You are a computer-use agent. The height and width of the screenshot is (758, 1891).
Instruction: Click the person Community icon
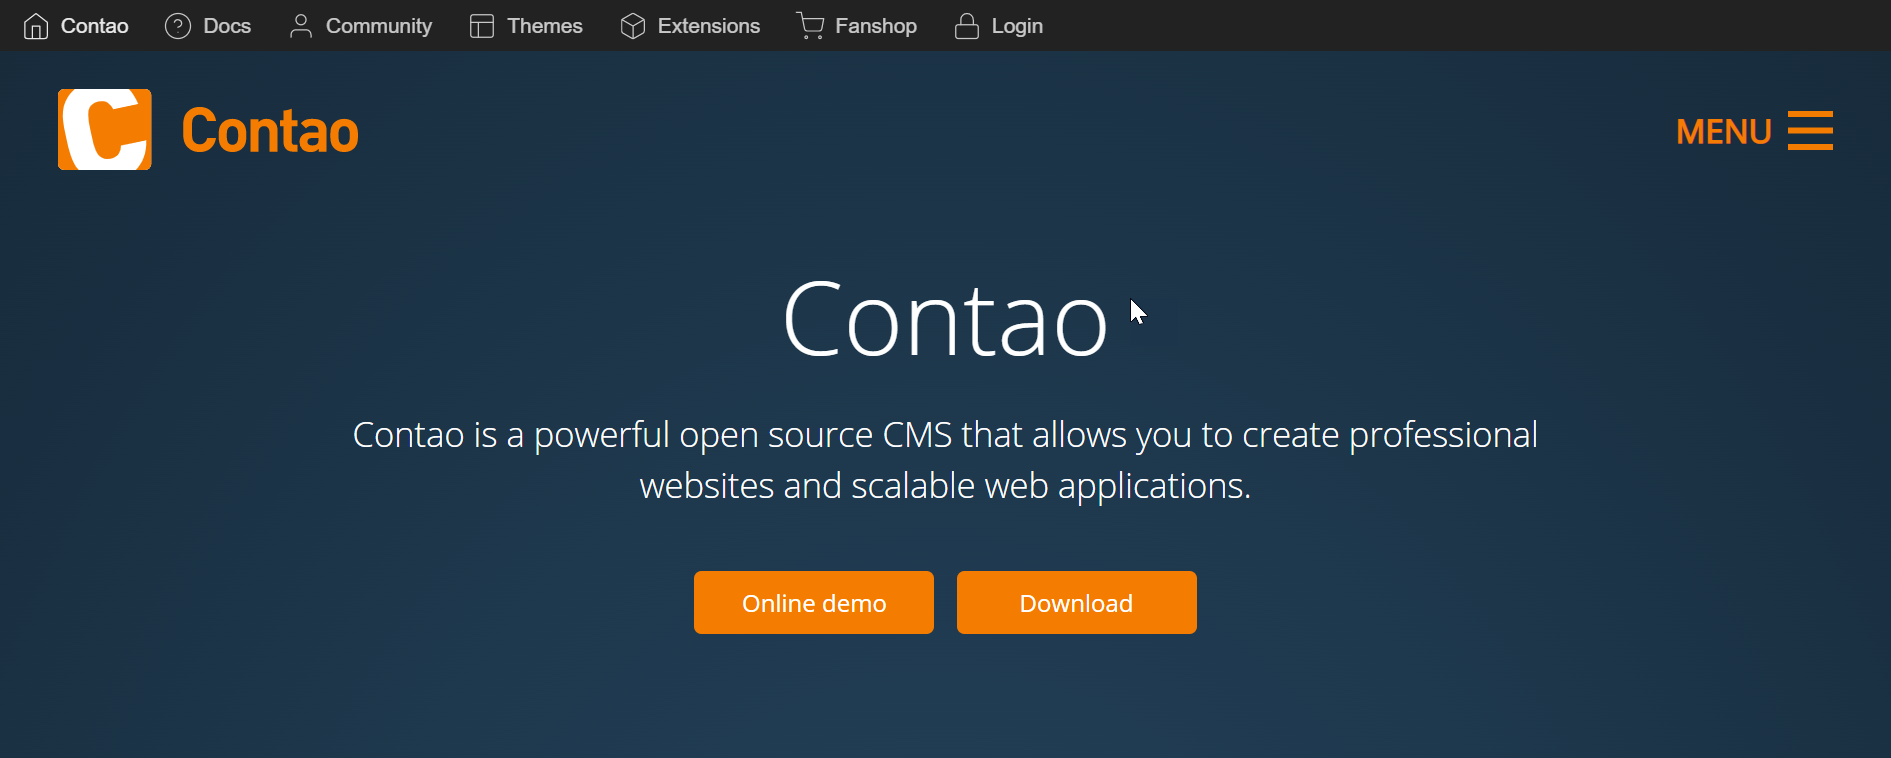[x=300, y=26]
